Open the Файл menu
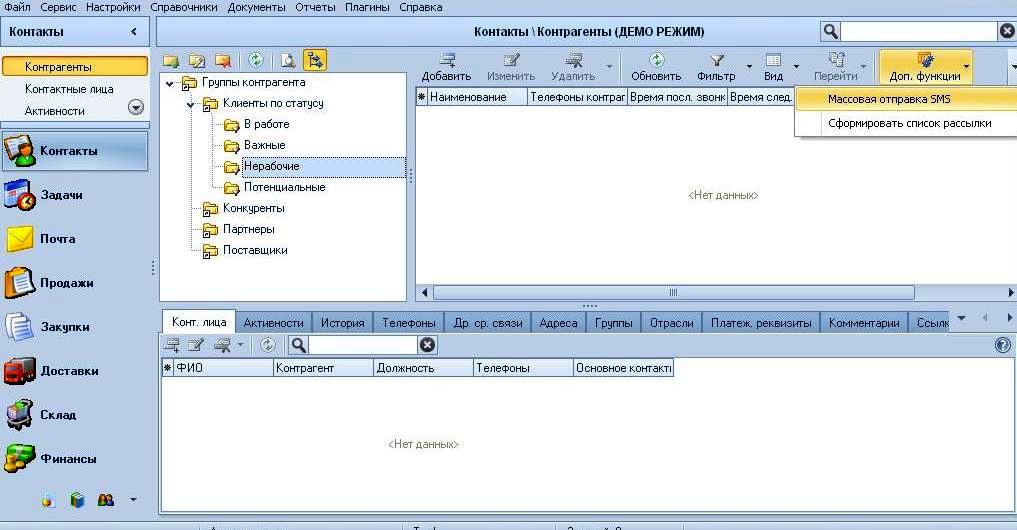Viewport: 1017px width, 530px height. tap(17, 7)
